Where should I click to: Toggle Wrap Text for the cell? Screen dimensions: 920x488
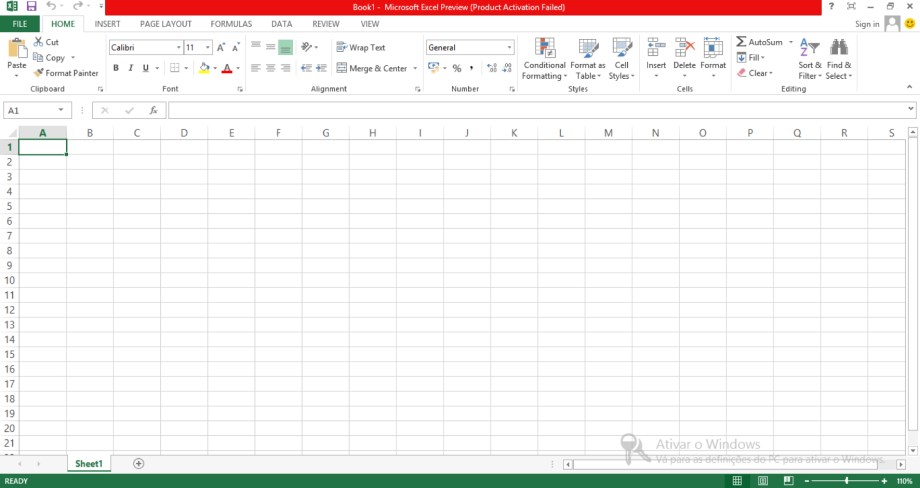point(360,47)
